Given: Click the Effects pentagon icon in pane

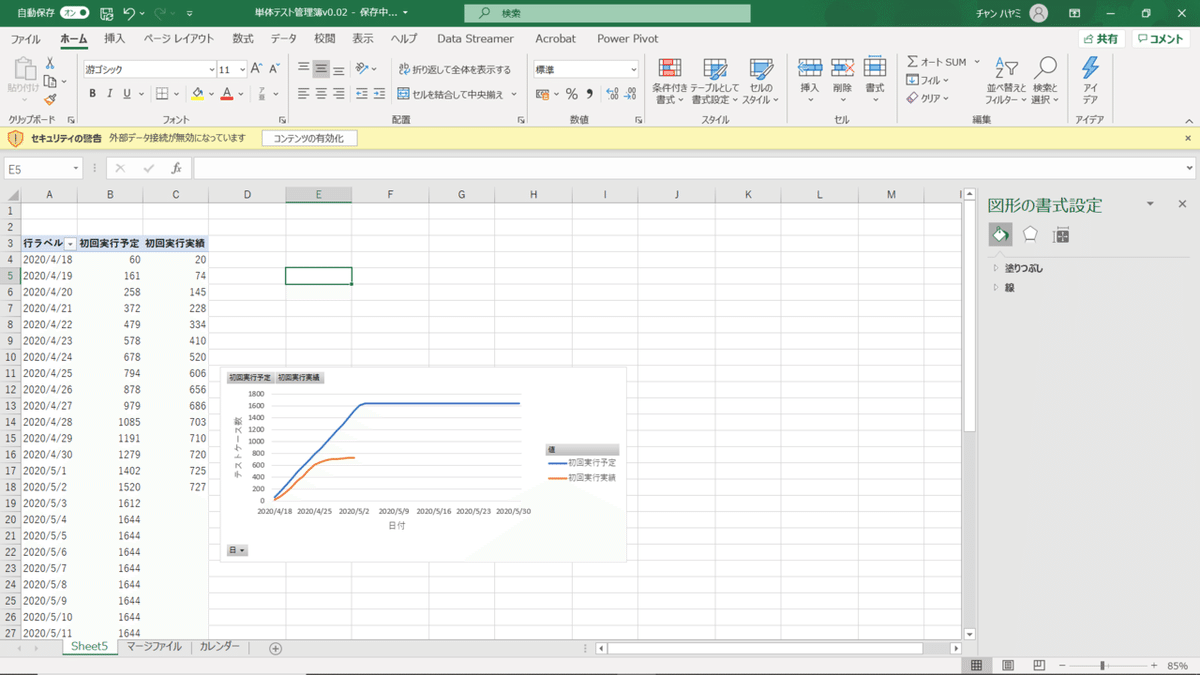Looking at the screenshot, I should [x=1030, y=234].
